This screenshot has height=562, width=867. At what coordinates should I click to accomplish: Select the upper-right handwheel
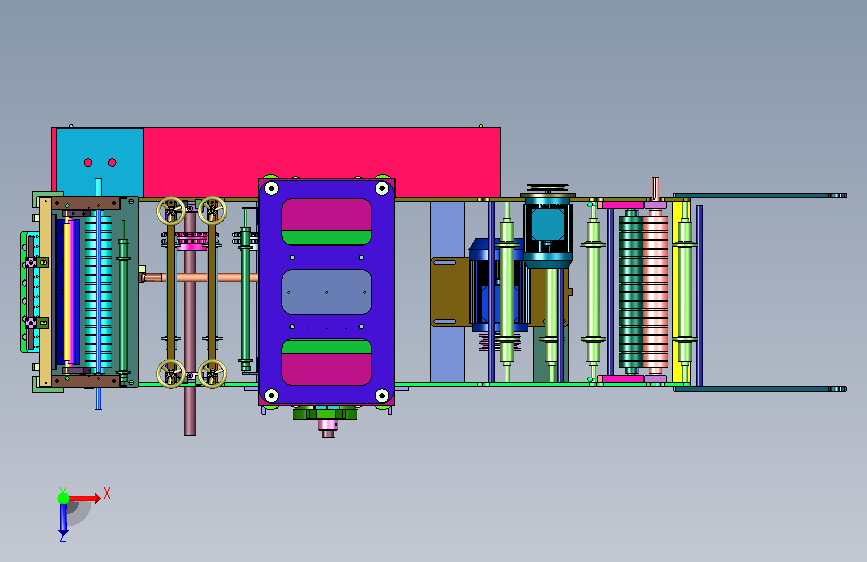[x=212, y=211]
